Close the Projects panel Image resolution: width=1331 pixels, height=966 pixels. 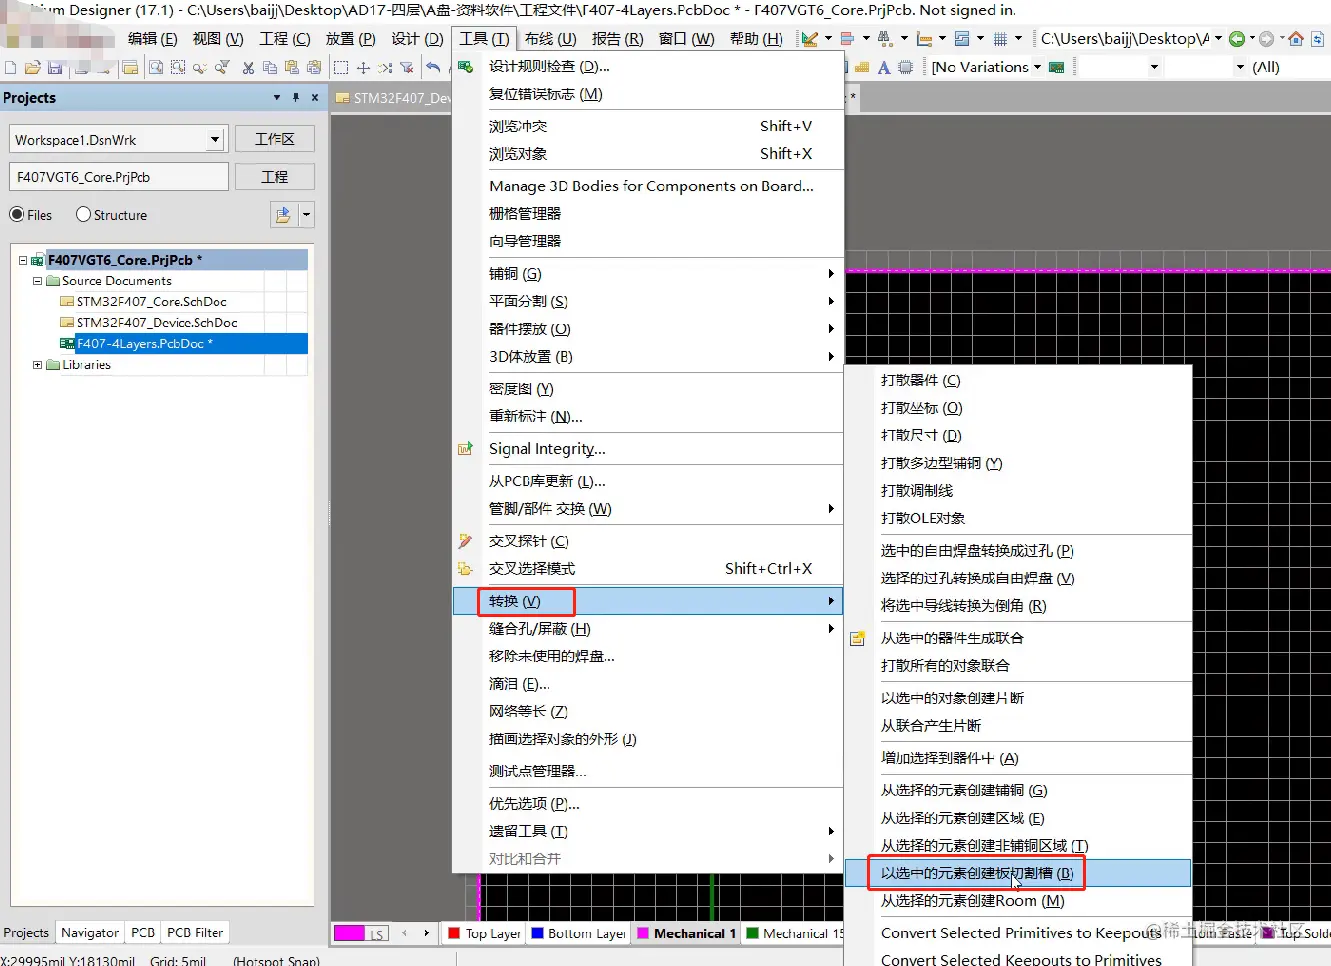pos(315,97)
